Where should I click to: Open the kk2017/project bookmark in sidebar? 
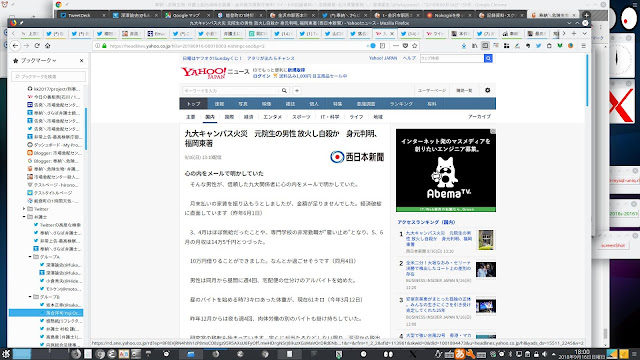54,89
